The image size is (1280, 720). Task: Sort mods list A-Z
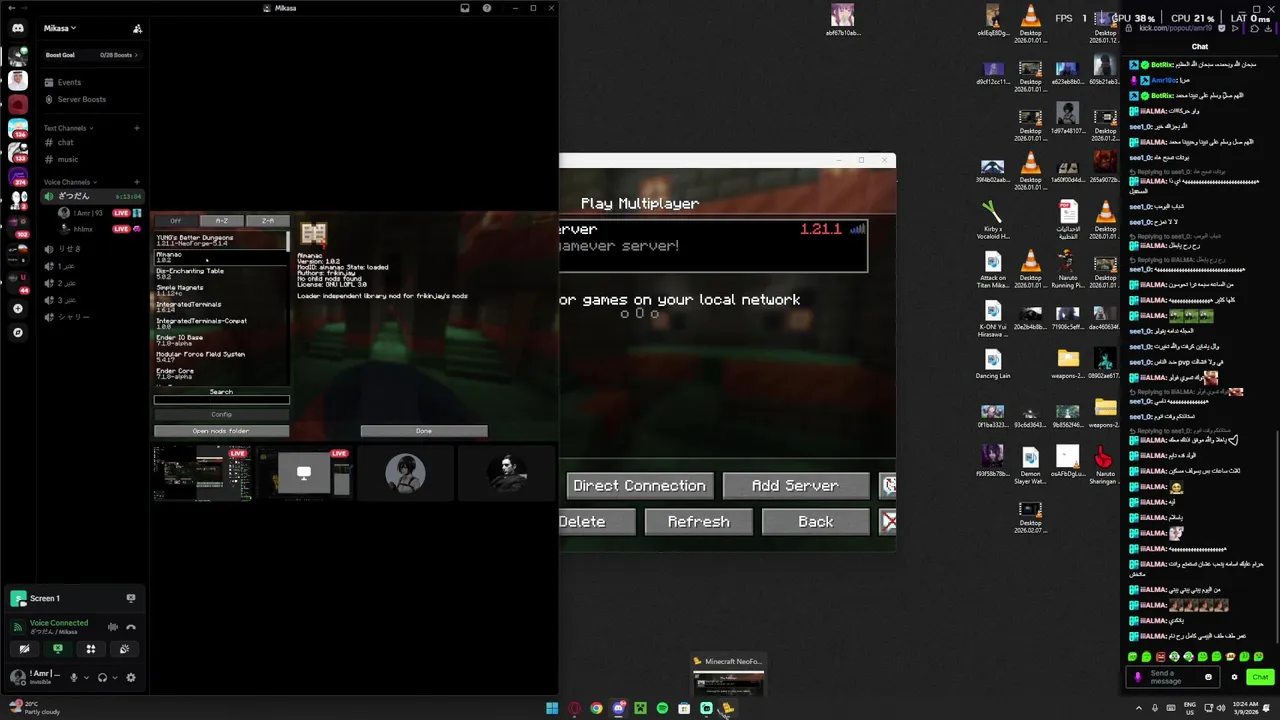(221, 221)
